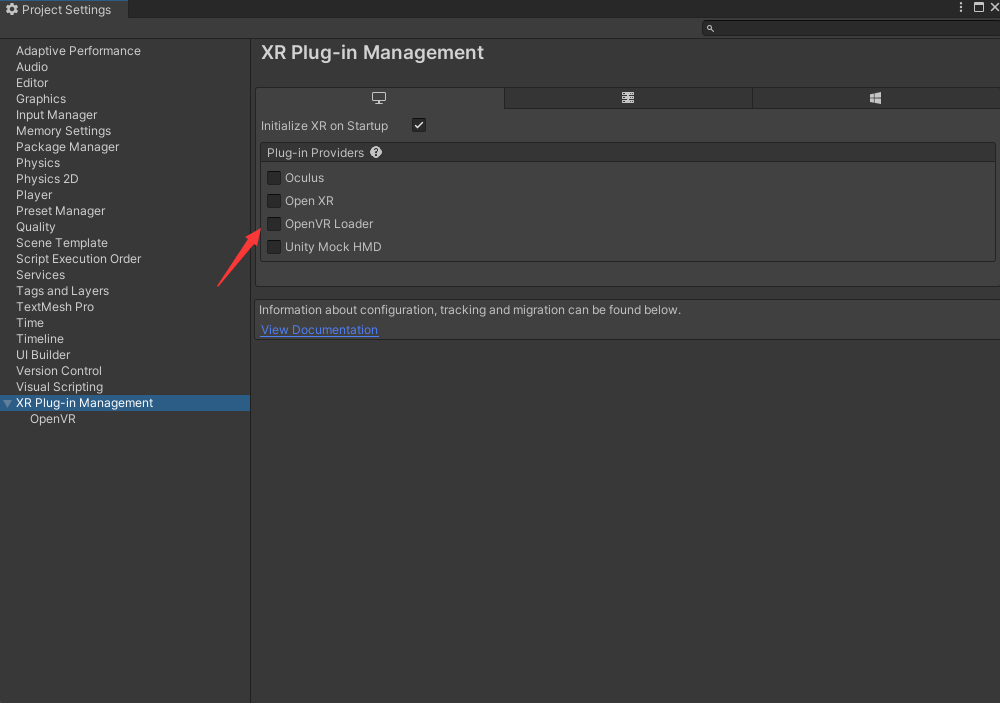Image resolution: width=1000 pixels, height=703 pixels.
Task: Open Player settings
Action: pyautogui.click(x=34, y=195)
